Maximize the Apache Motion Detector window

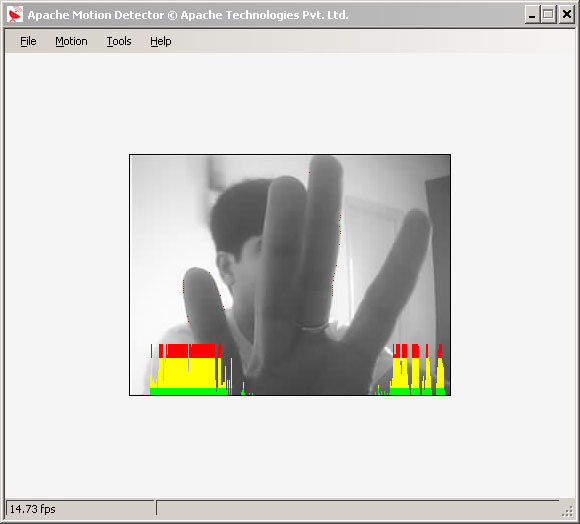point(549,15)
